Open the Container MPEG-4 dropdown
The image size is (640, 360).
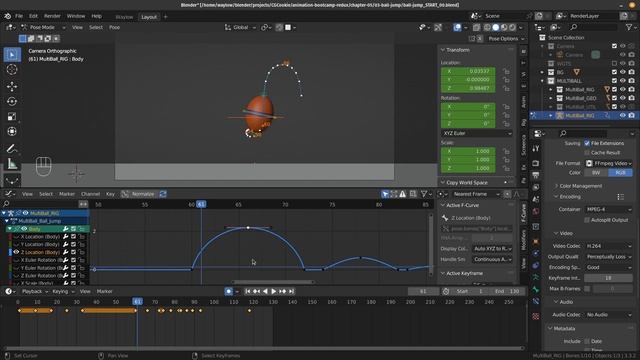(x=609, y=209)
